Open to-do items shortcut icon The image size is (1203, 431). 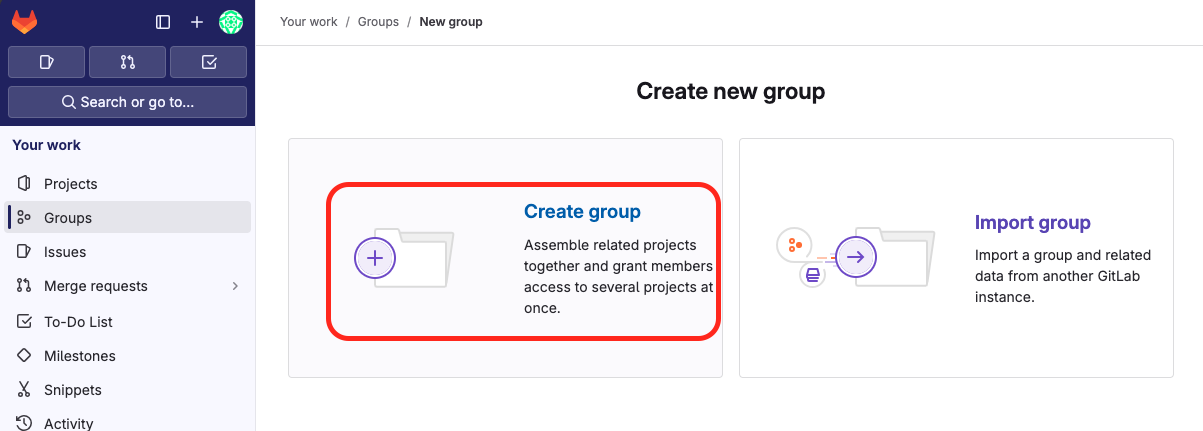coord(208,62)
